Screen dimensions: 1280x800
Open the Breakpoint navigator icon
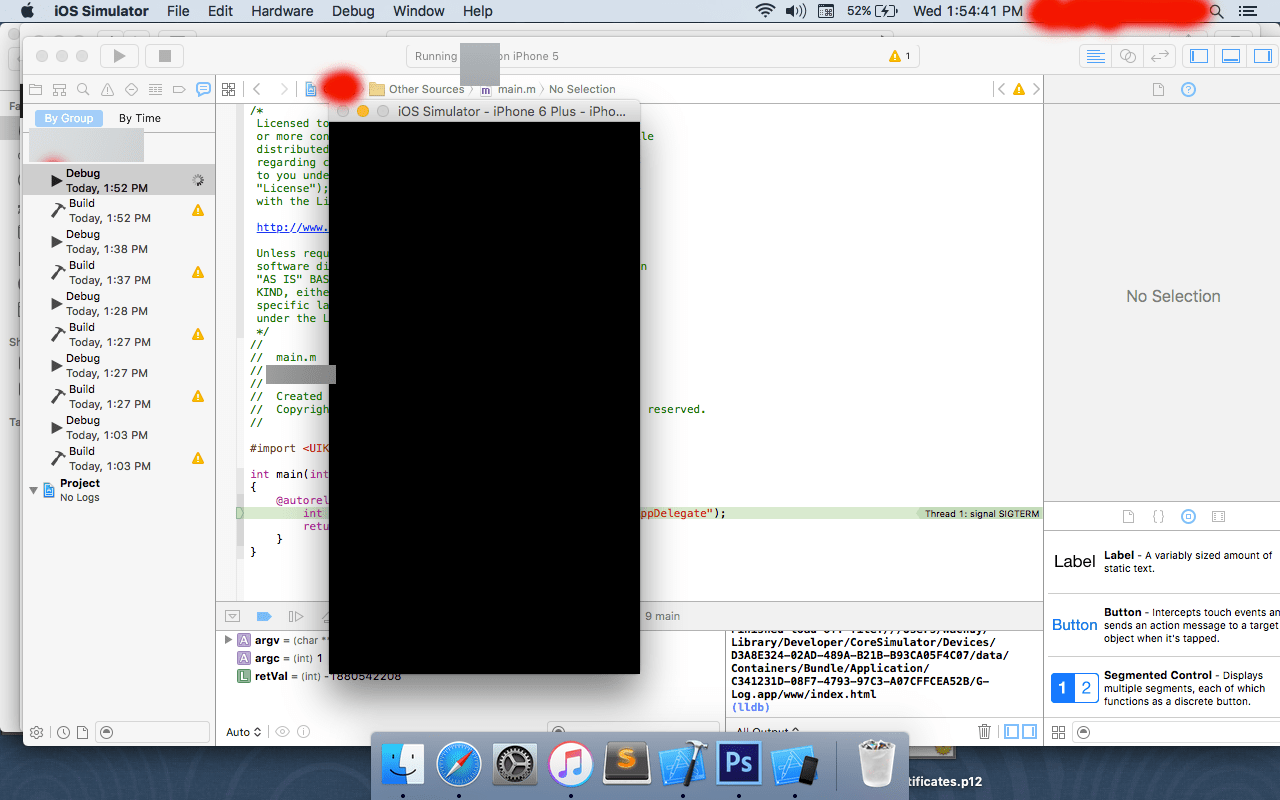pyautogui.click(x=179, y=89)
